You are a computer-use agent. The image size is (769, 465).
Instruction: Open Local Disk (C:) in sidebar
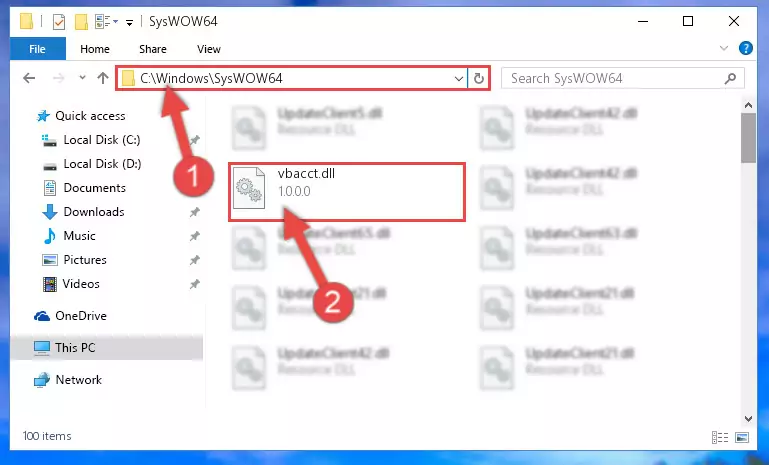coord(102,140)
